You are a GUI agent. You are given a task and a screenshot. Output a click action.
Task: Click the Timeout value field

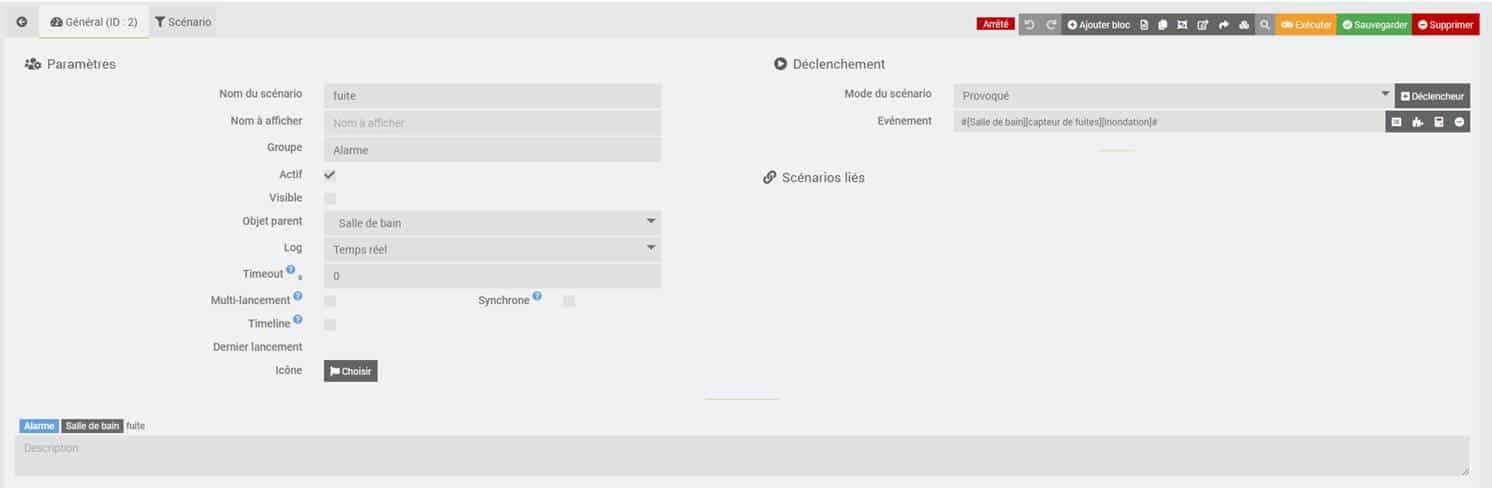tap(492, 276)
